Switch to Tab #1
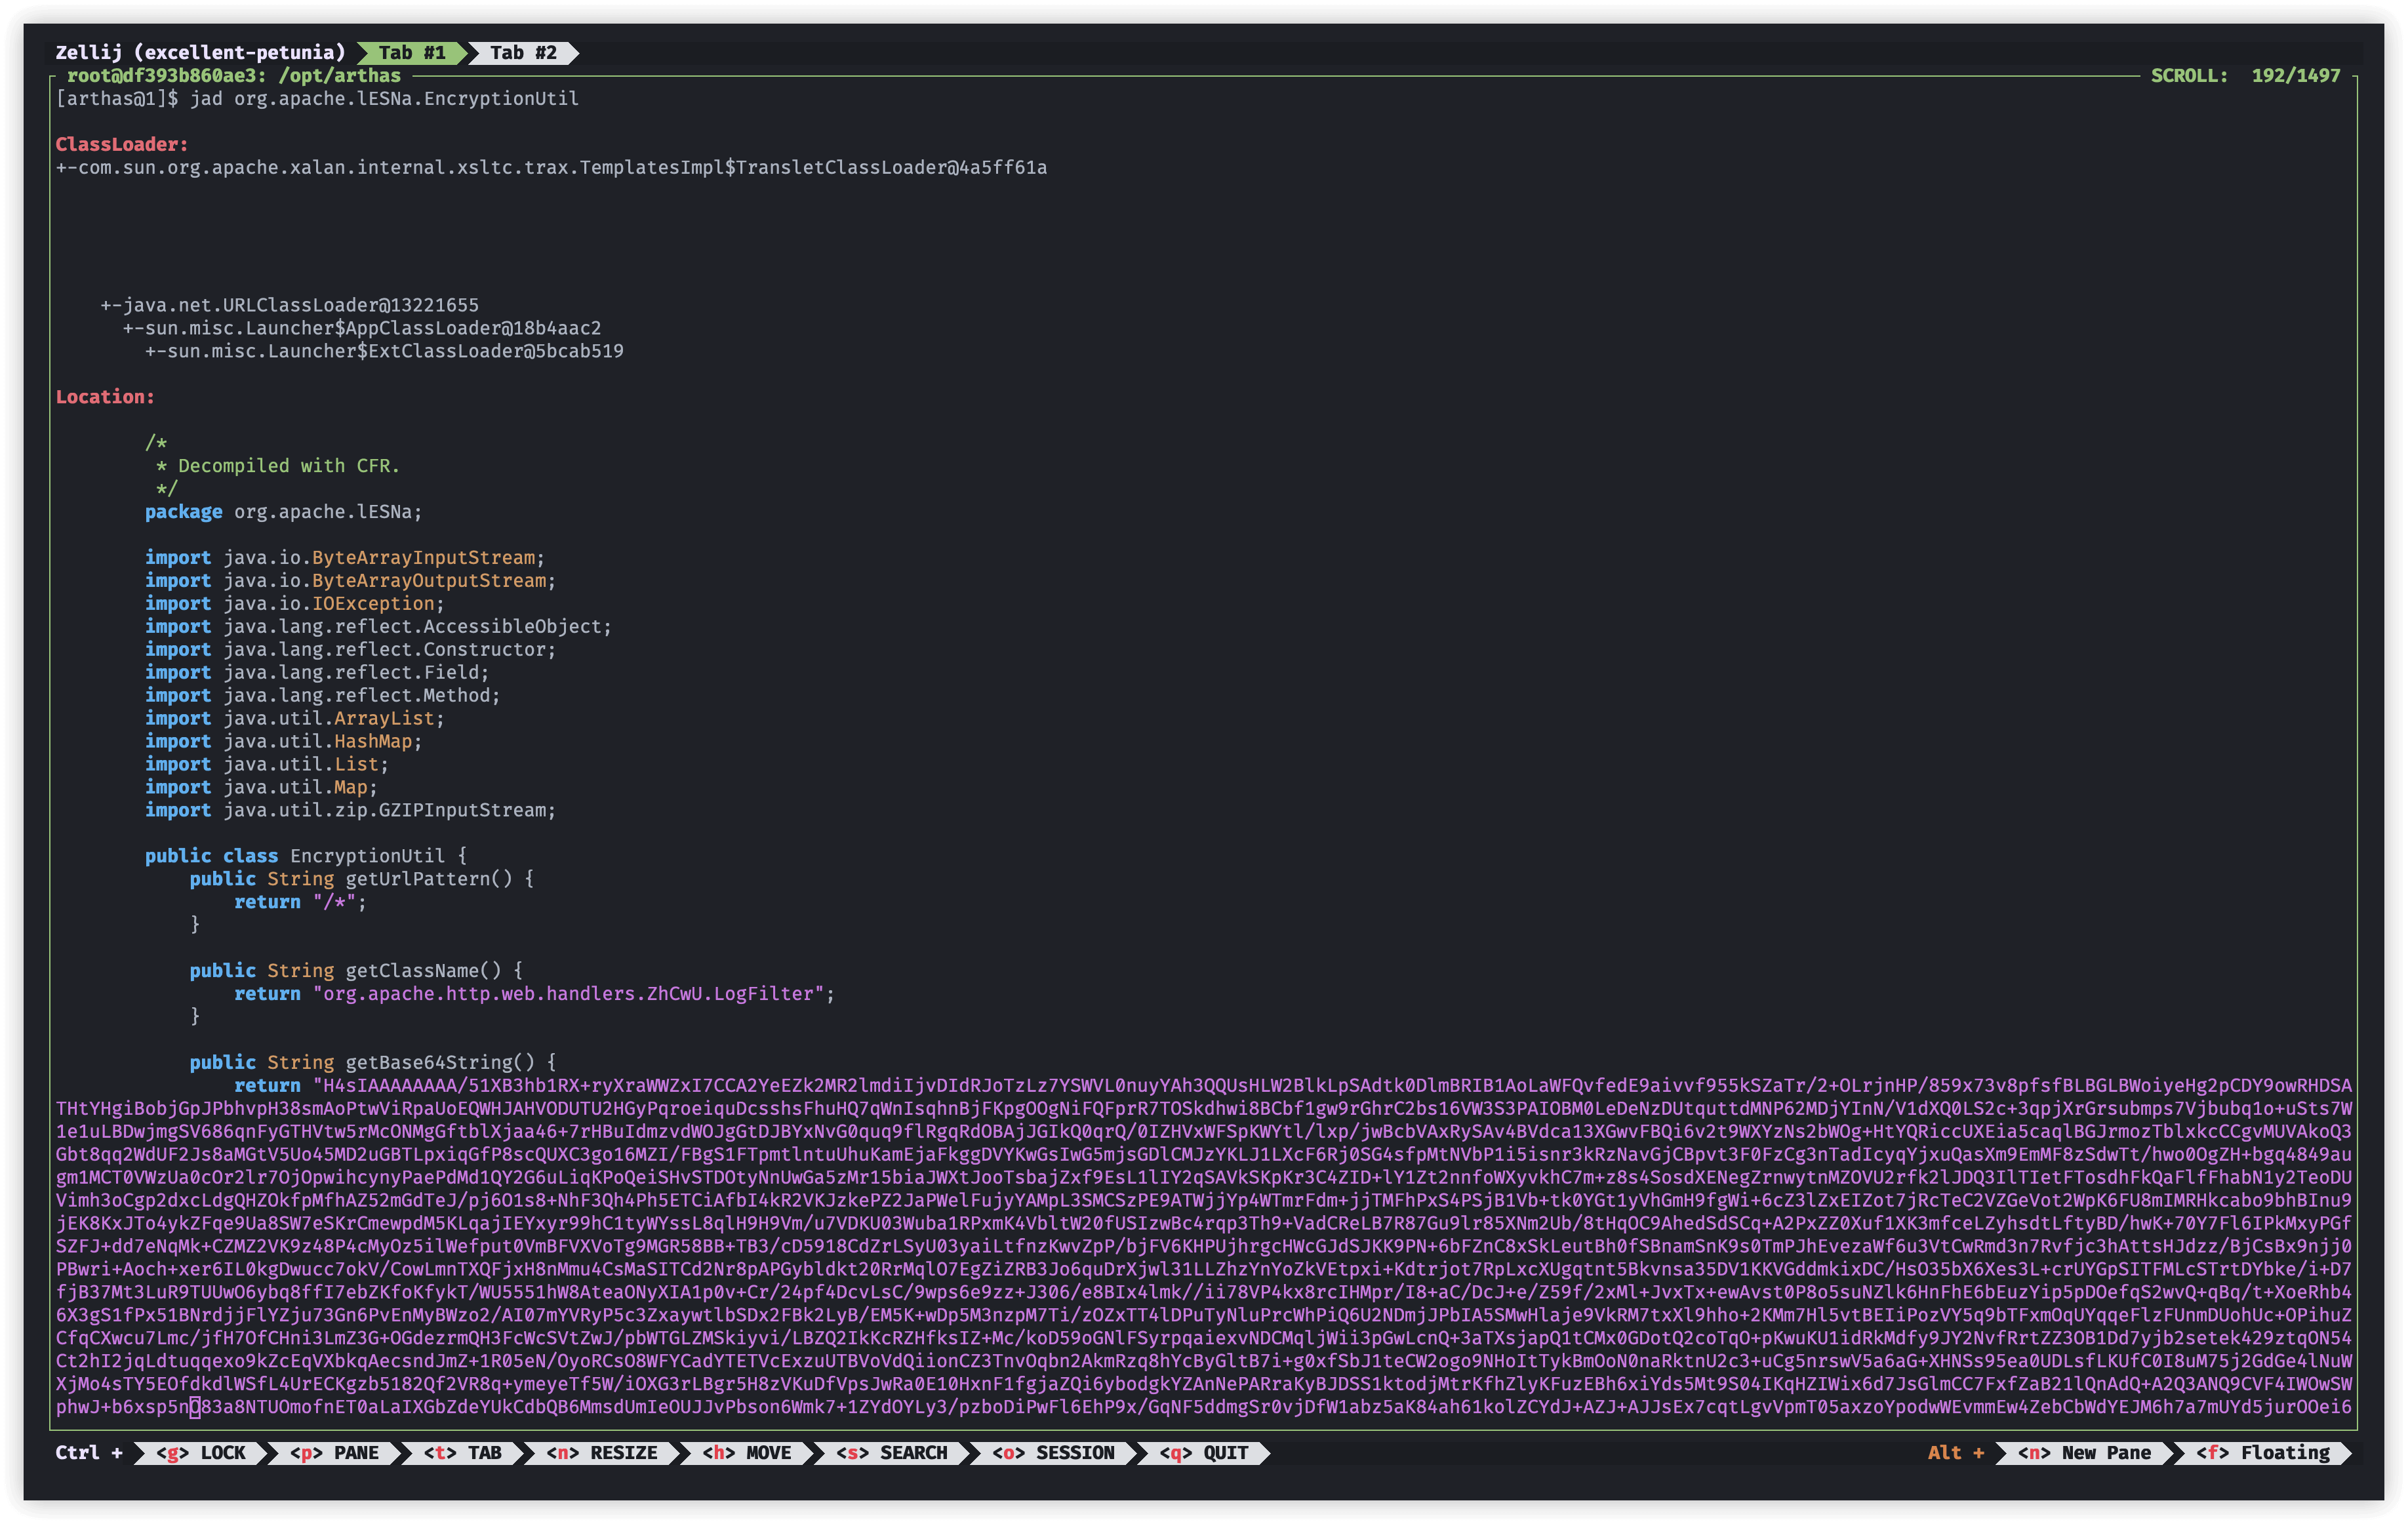 [x=411, y=53]
